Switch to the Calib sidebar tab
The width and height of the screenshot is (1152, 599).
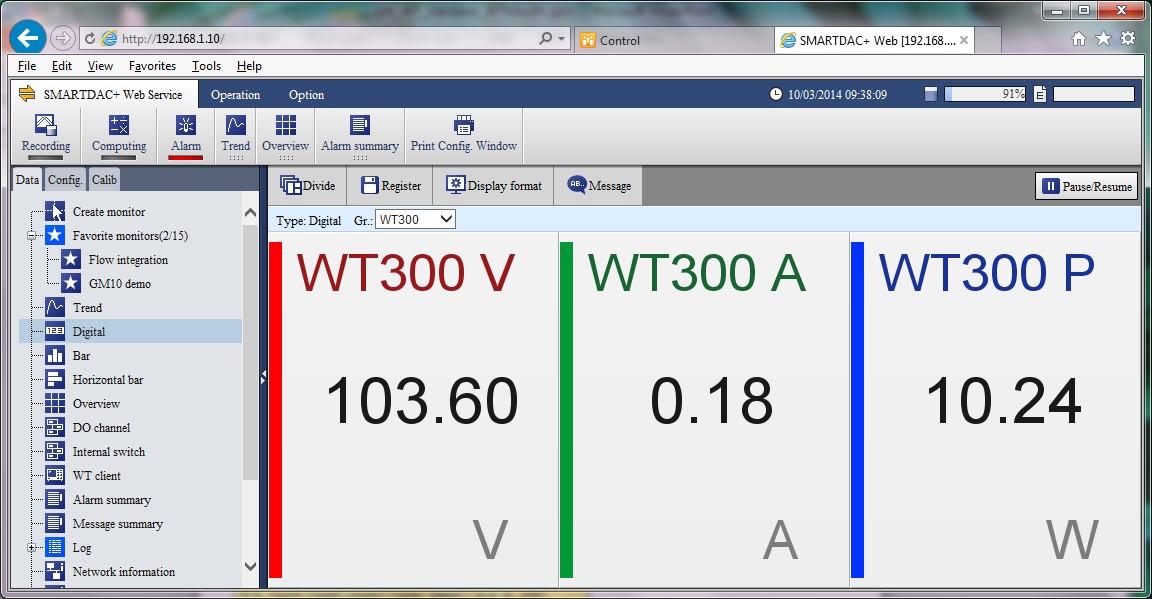click(x=104, y=180)
